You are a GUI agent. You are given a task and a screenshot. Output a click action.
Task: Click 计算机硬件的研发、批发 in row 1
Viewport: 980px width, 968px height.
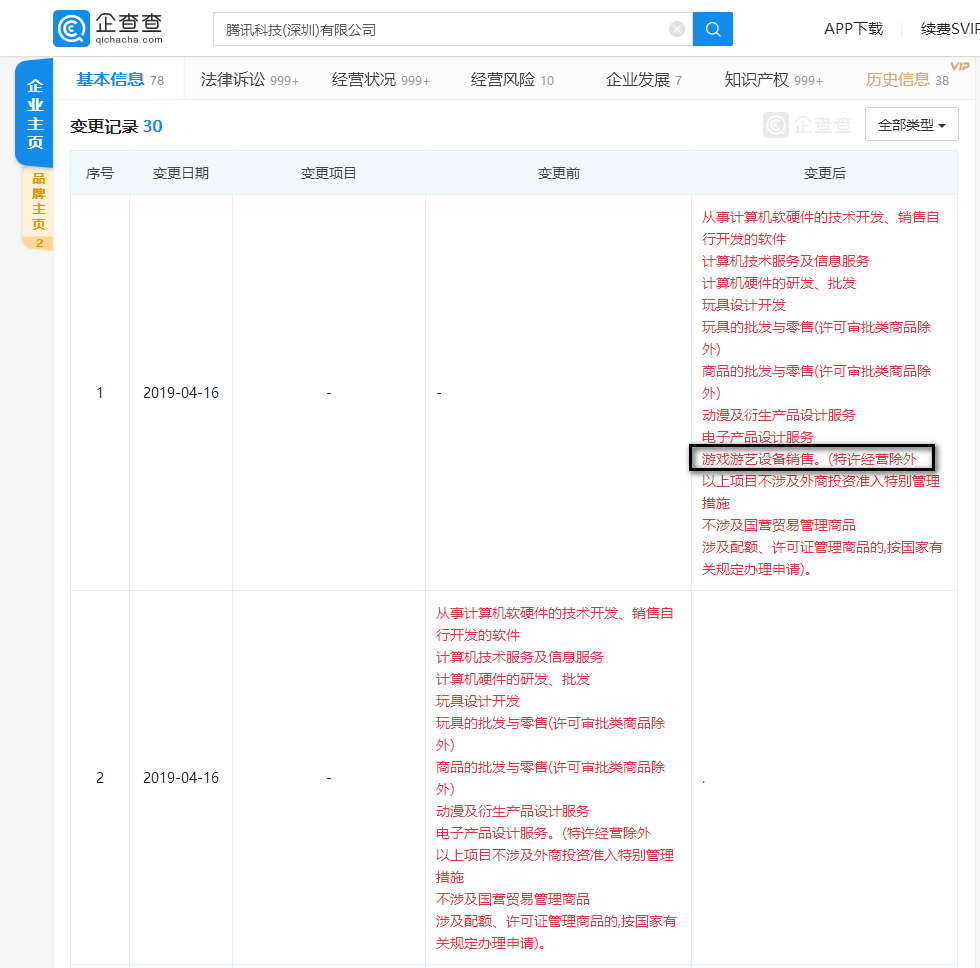(778, 283)
